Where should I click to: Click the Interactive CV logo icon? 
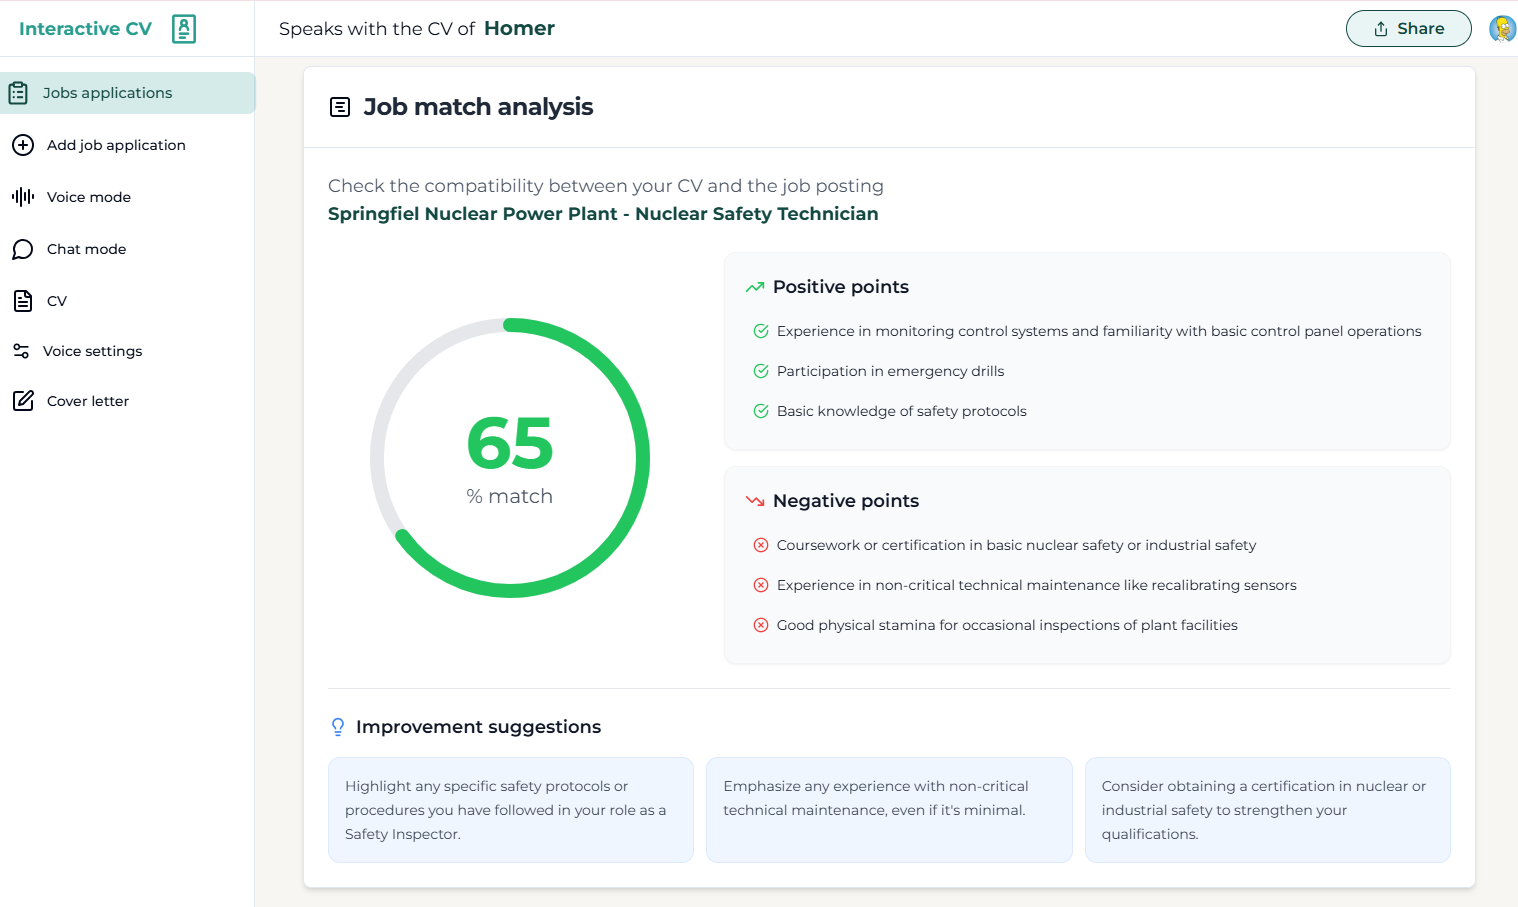[184, 29]
